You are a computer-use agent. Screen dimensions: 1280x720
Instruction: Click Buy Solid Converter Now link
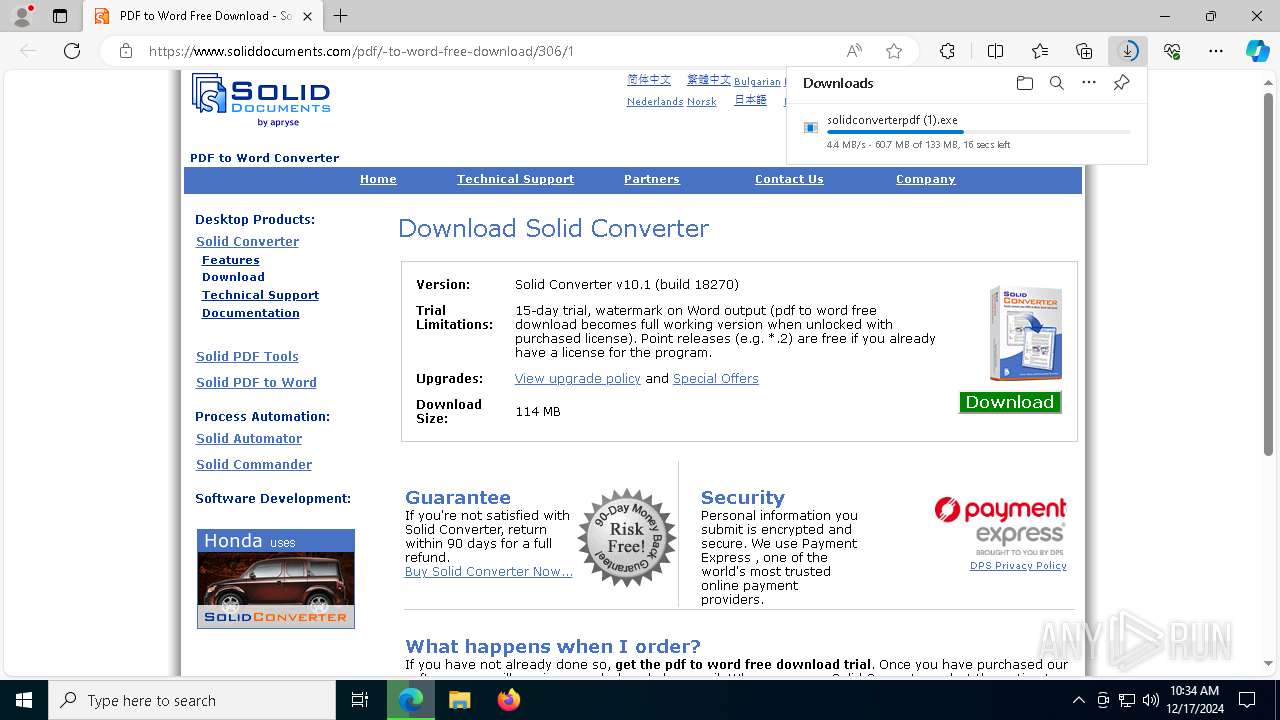488,572
